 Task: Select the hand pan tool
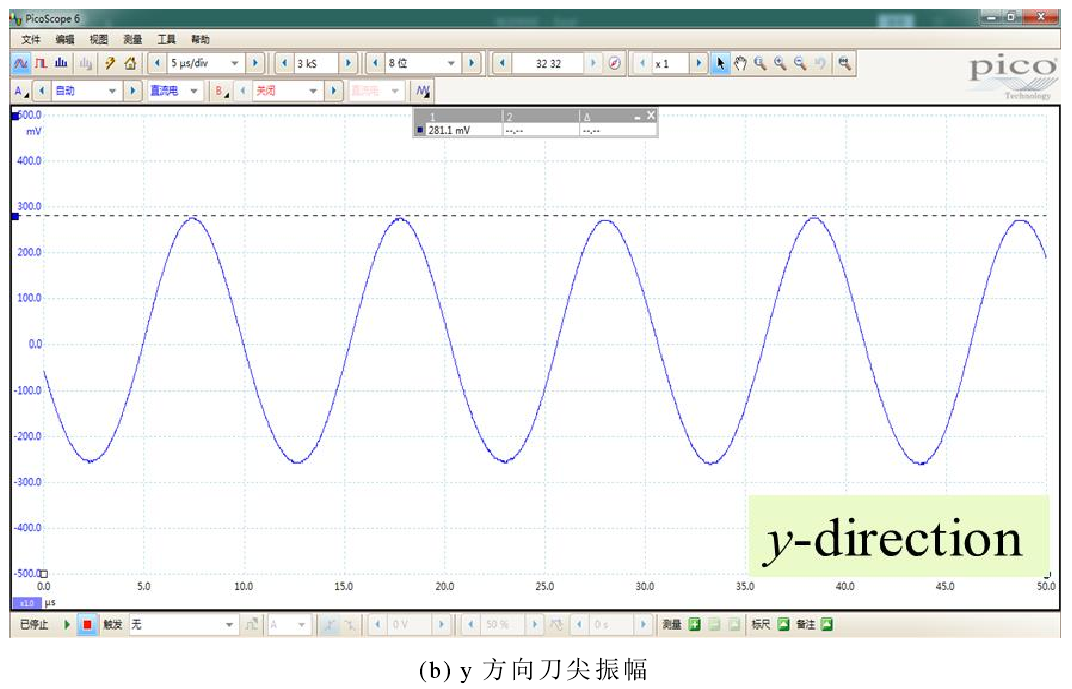pos(740,63)
